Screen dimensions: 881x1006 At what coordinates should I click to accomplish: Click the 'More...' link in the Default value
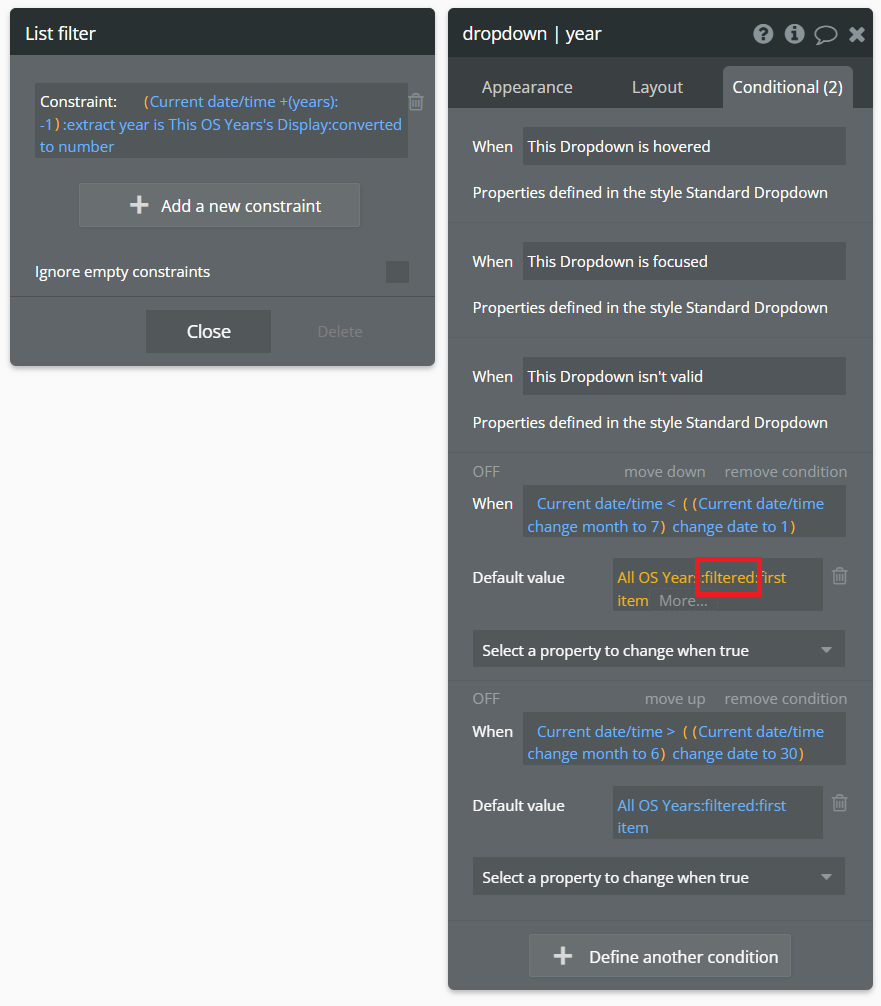[682, 600]
